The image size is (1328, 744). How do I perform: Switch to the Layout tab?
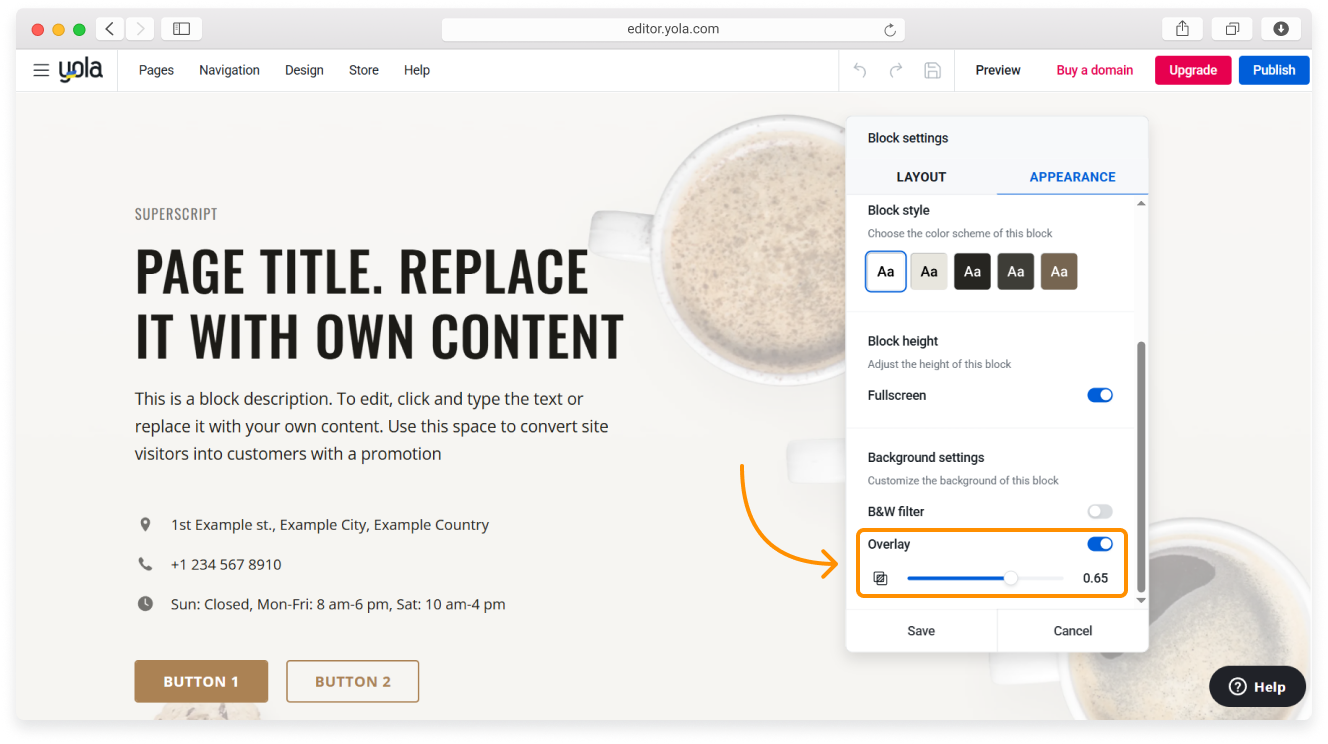[921, 177]
